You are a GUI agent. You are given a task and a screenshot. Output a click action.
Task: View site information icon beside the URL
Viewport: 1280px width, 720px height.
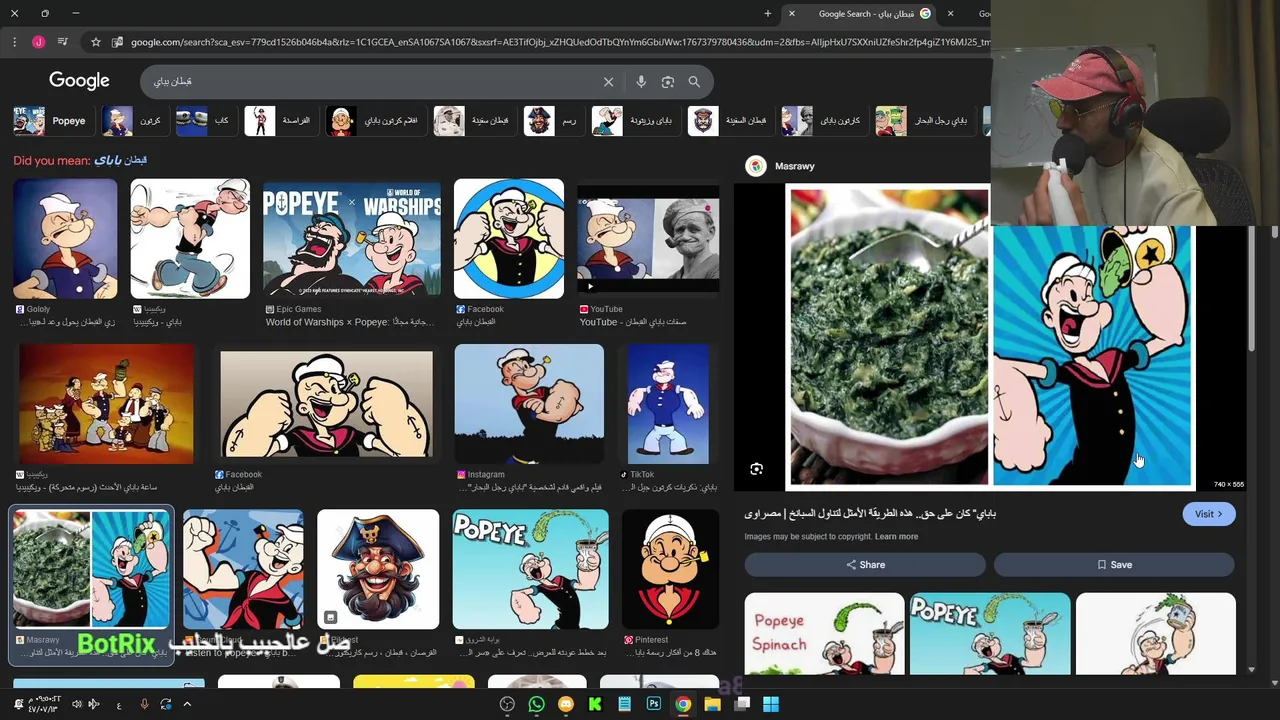[117, 42]
